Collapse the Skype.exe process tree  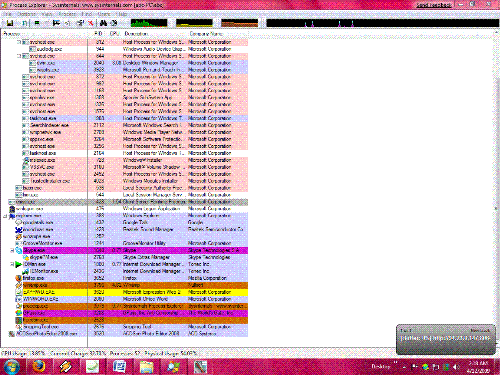(x=12, y=251)
